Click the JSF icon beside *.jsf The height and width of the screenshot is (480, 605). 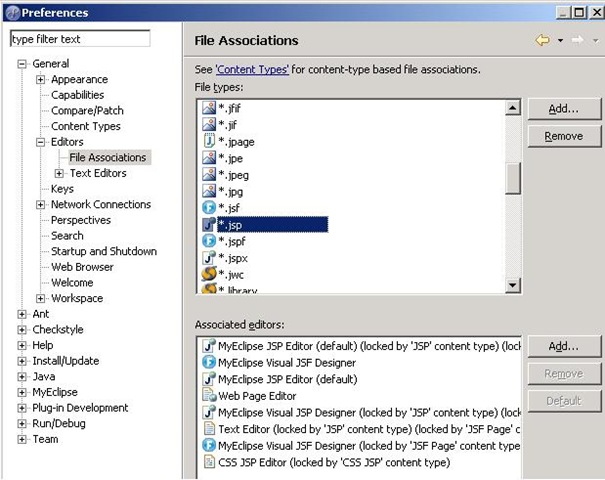pyautogui.click(x=209, y=208)
